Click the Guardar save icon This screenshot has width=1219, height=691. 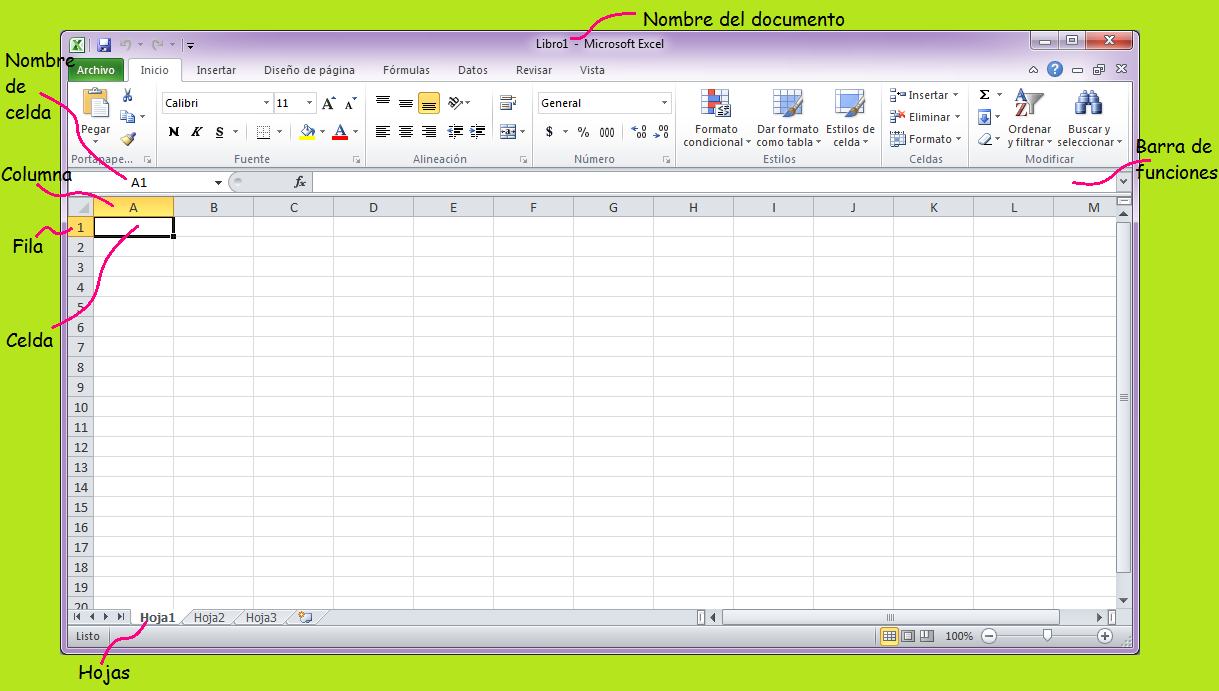[x=103, y=44]
